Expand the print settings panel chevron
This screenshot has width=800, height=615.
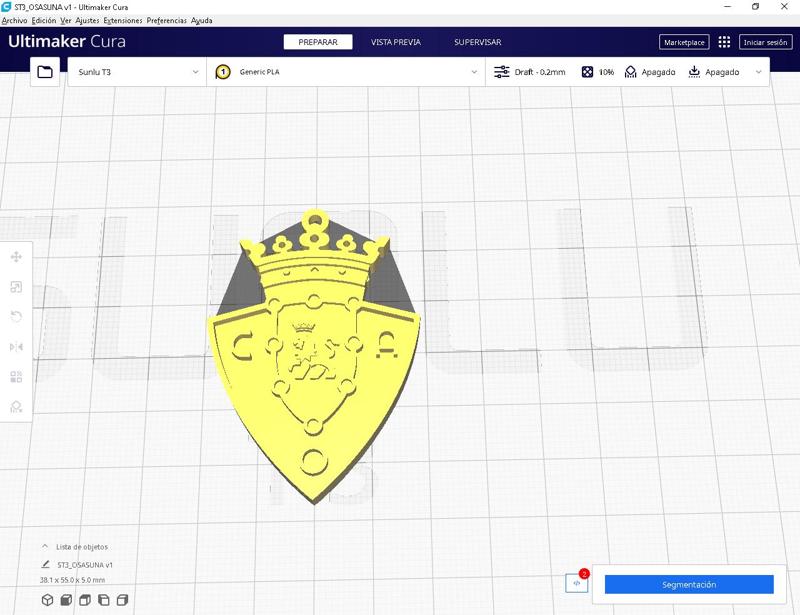[x=757, y=71]
